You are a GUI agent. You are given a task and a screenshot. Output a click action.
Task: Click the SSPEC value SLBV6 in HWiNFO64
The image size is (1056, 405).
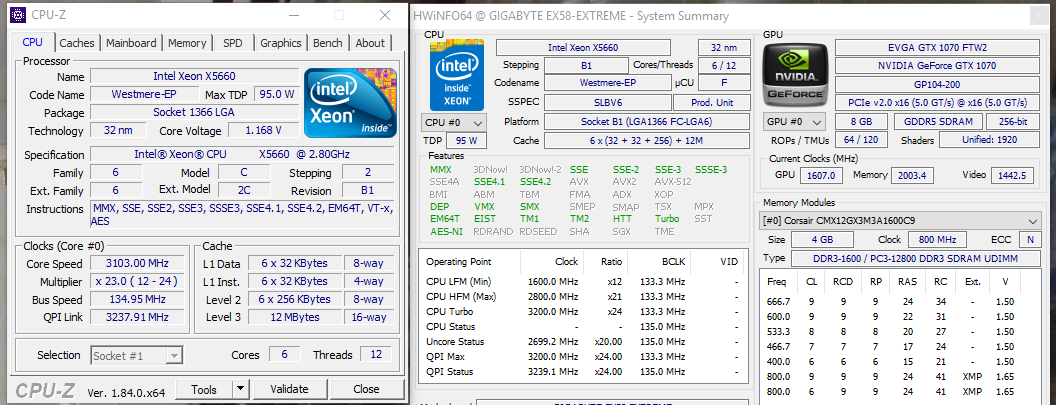[x=607, y=102]
